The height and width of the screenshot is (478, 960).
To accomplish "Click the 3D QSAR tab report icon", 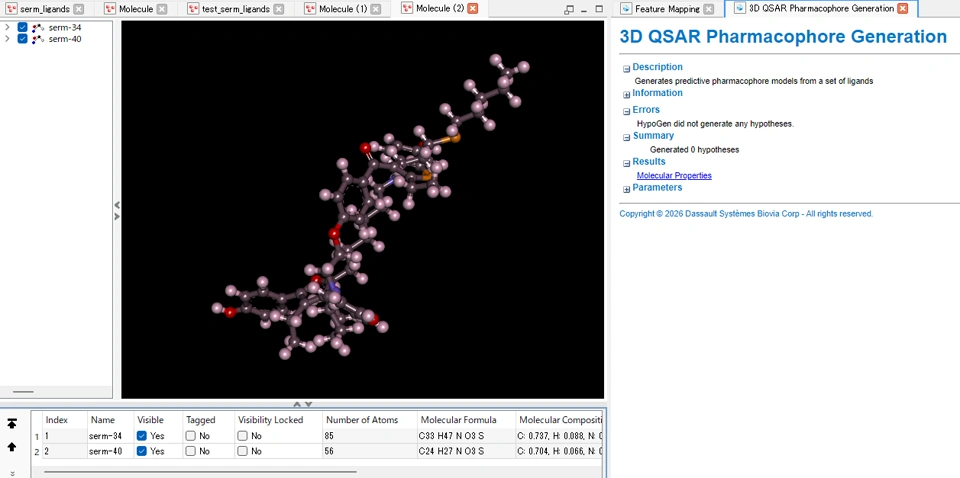I will tap(740, 9).
